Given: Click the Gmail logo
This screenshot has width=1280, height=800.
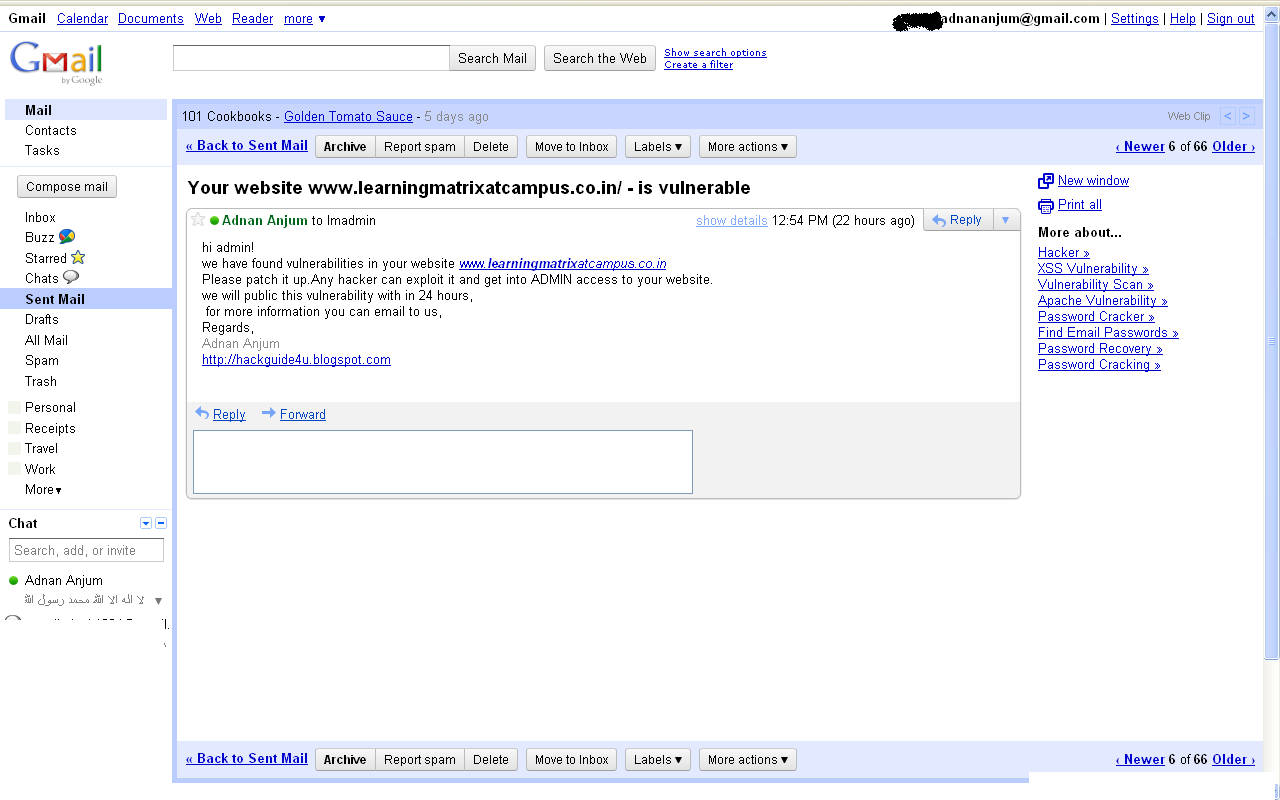Looking at the screenshot, I should coord(56,64).
